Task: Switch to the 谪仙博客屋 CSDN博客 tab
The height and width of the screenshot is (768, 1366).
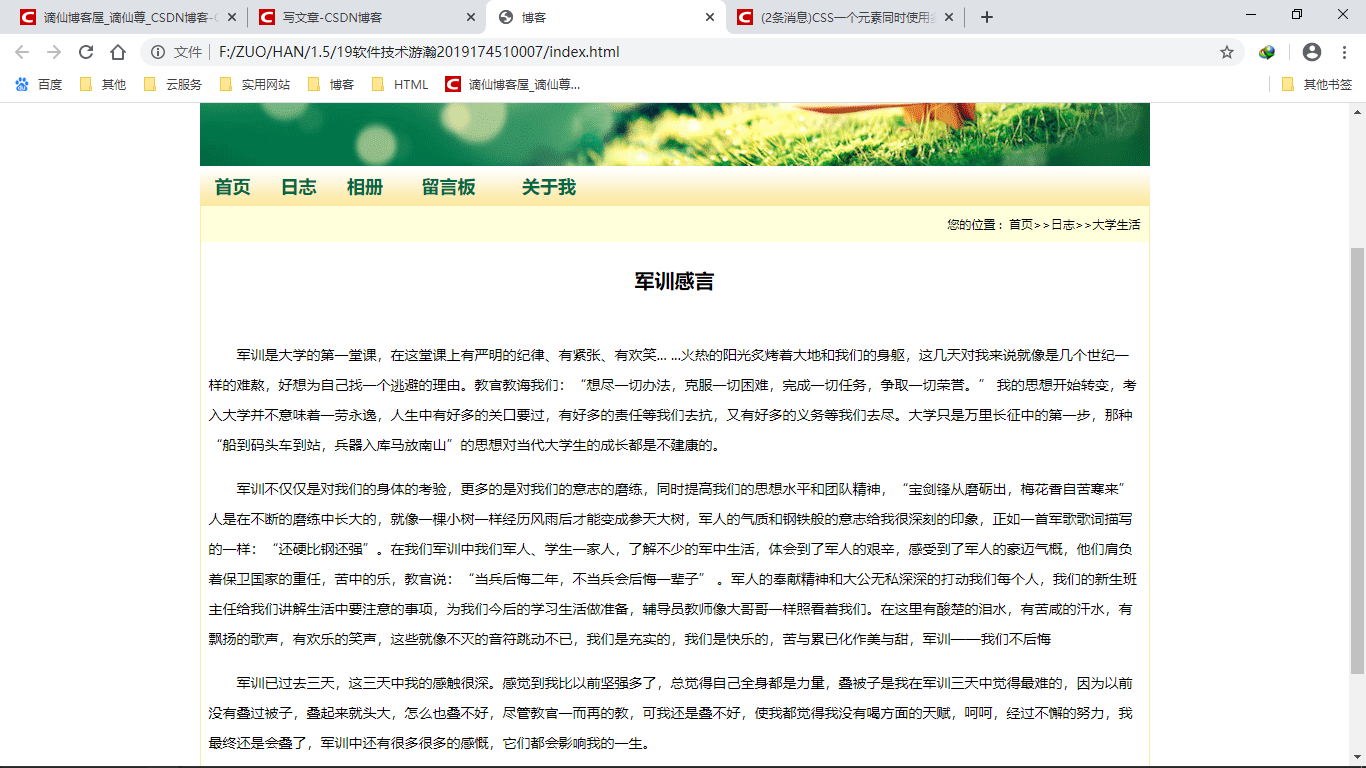Action: click(x=127, y=17)
